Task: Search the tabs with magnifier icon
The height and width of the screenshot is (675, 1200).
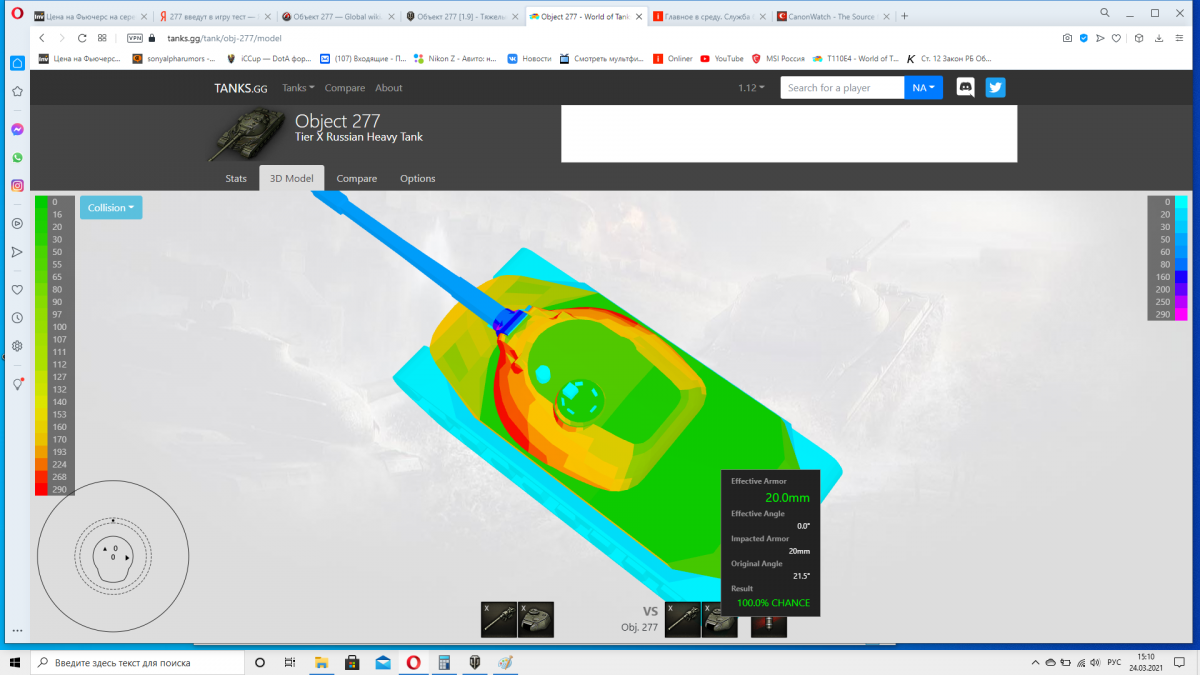Action: click(x=1104, y=13)
